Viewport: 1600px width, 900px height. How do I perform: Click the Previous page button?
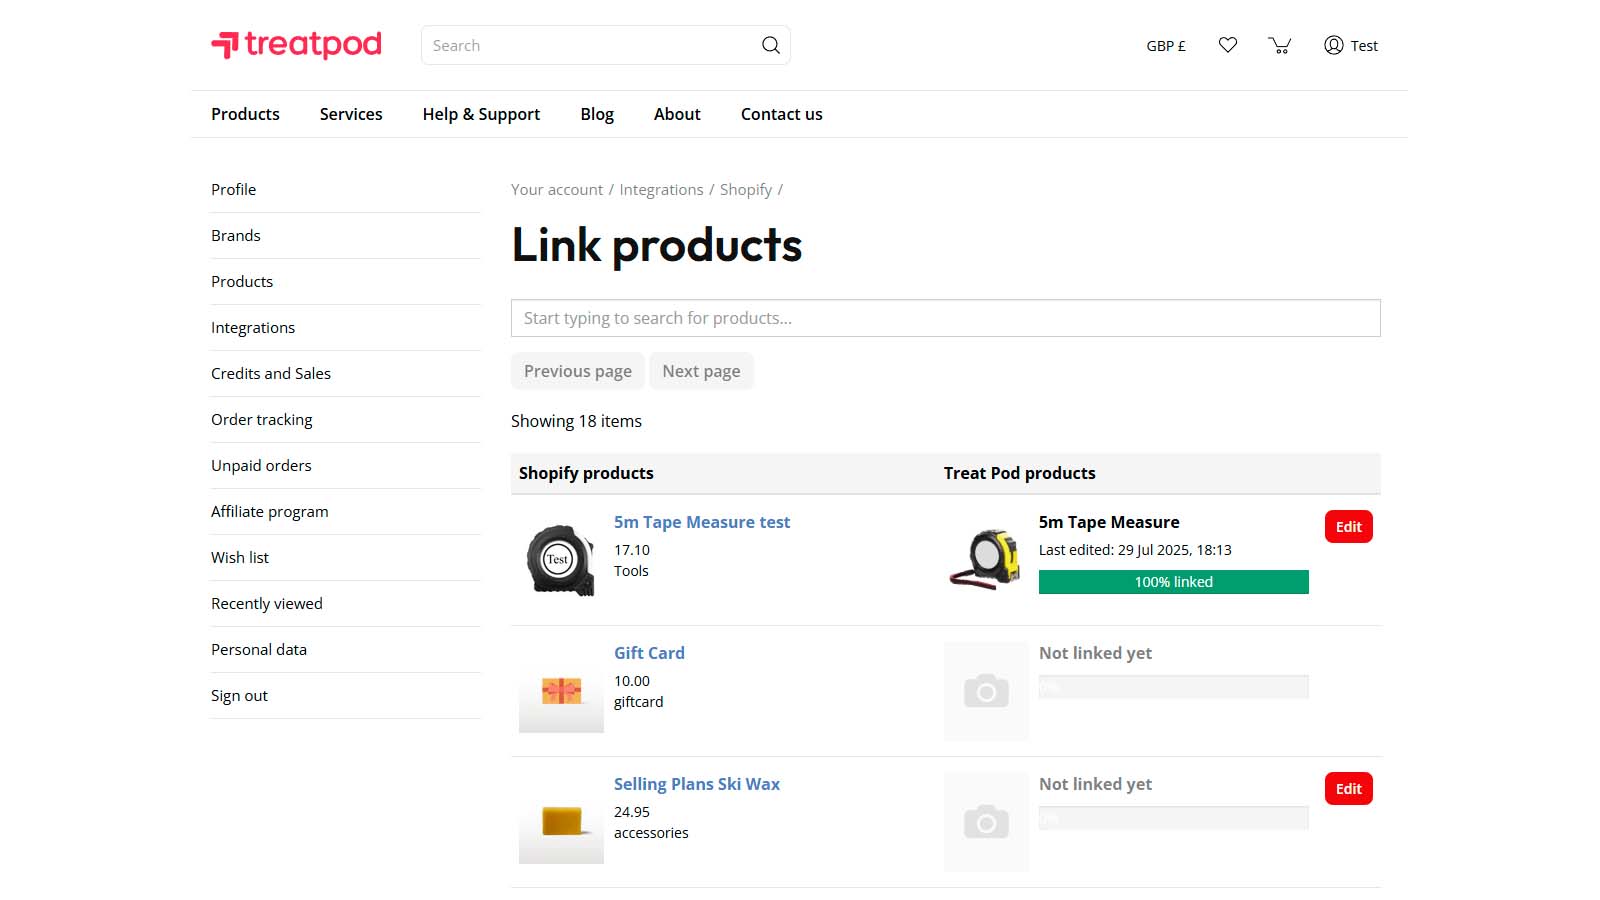pyautogui.click(x=578, y=371)
